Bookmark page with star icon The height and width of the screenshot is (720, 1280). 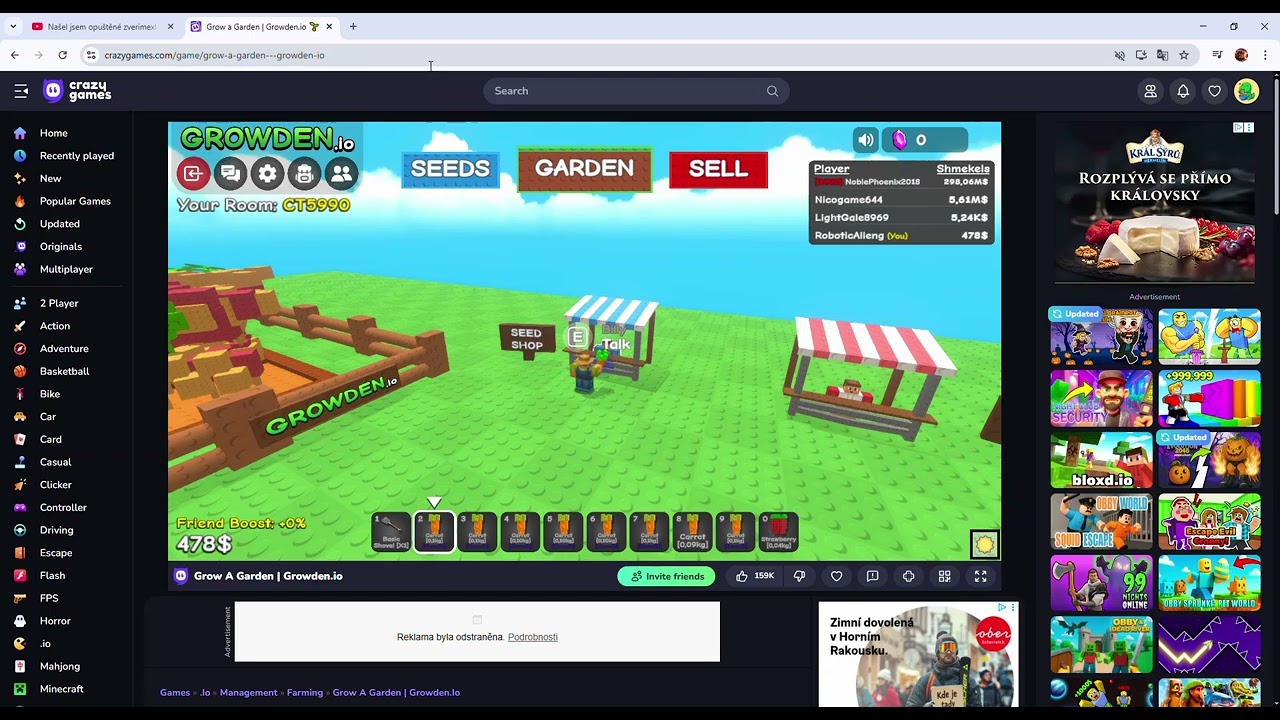tap(1184, 55)
